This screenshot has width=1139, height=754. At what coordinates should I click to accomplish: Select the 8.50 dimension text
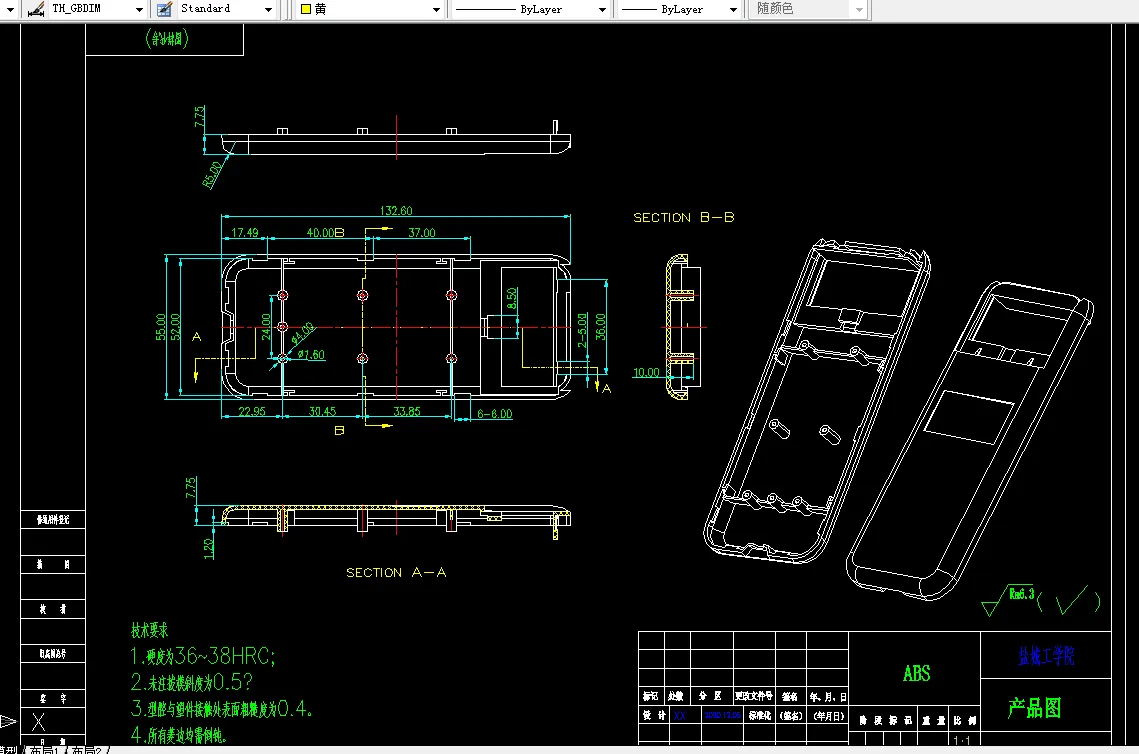point(511,299)
